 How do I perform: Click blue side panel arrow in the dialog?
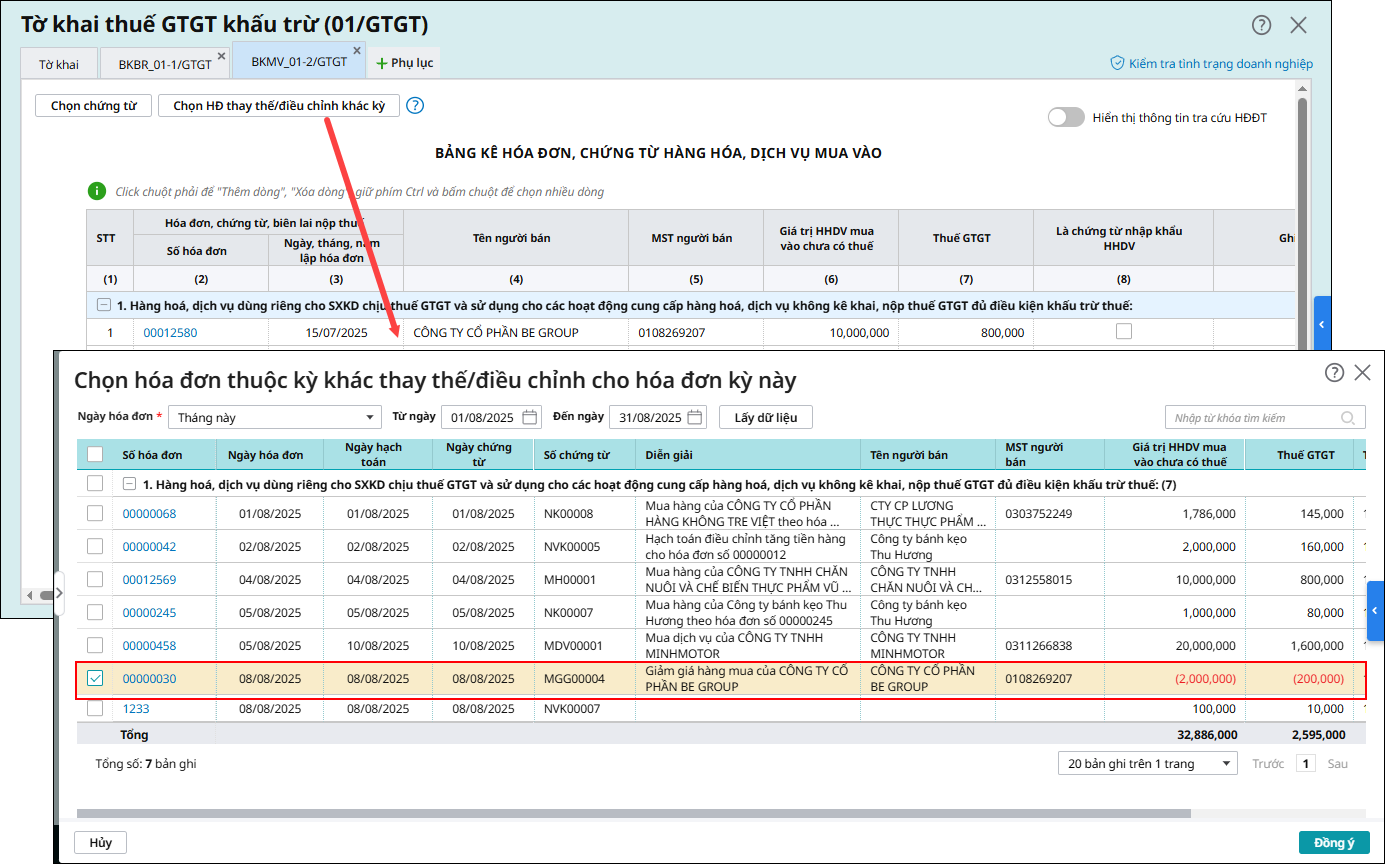(x=1376, y=610)
